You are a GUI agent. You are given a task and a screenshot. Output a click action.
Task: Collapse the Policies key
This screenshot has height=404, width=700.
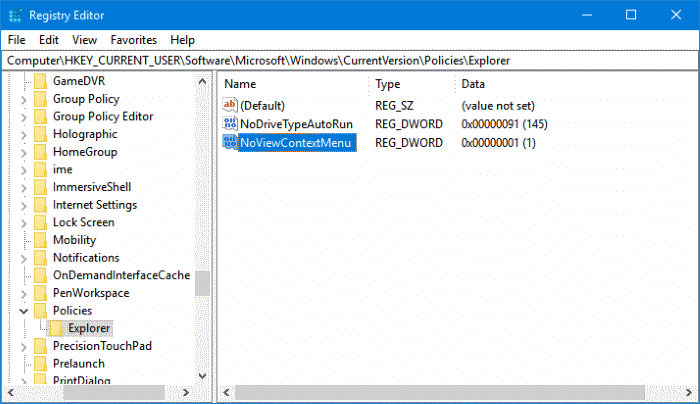pos(24,311)
